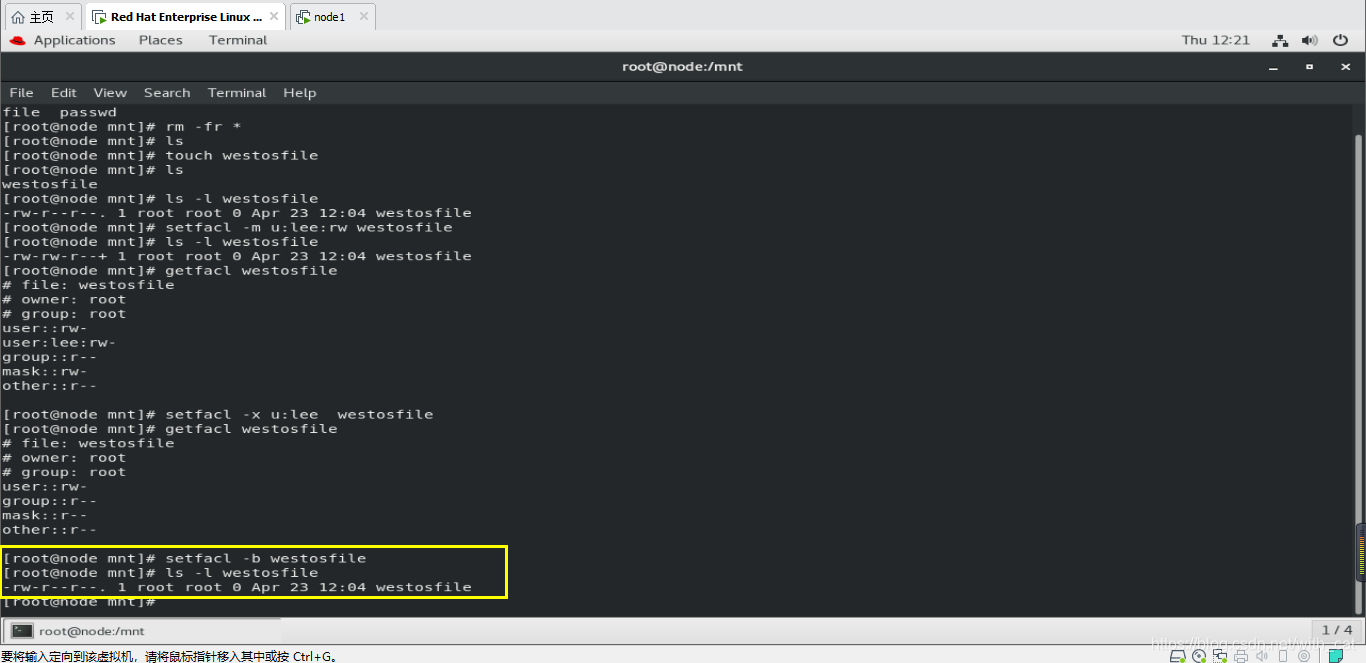The image size is (1366, 663).
Task: Click the CD/DVD drive status icon
Action: tap(1199, 656)
